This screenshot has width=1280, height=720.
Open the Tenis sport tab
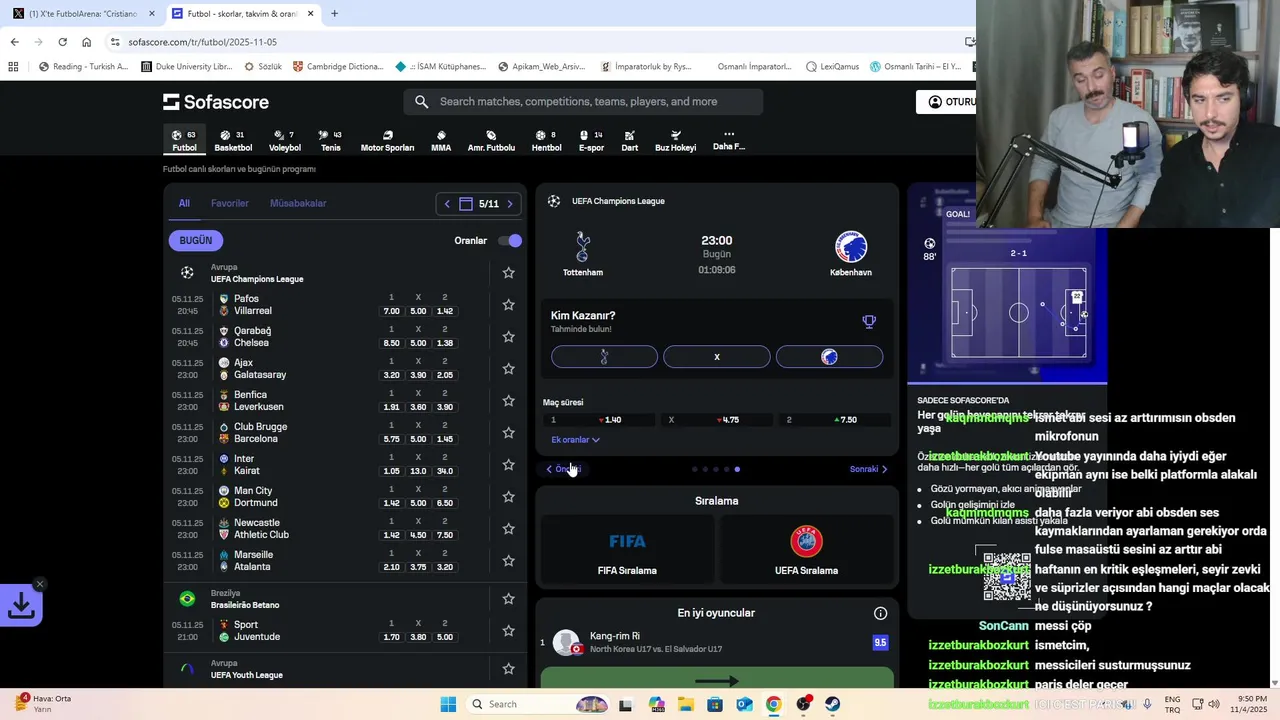(330, 141)
